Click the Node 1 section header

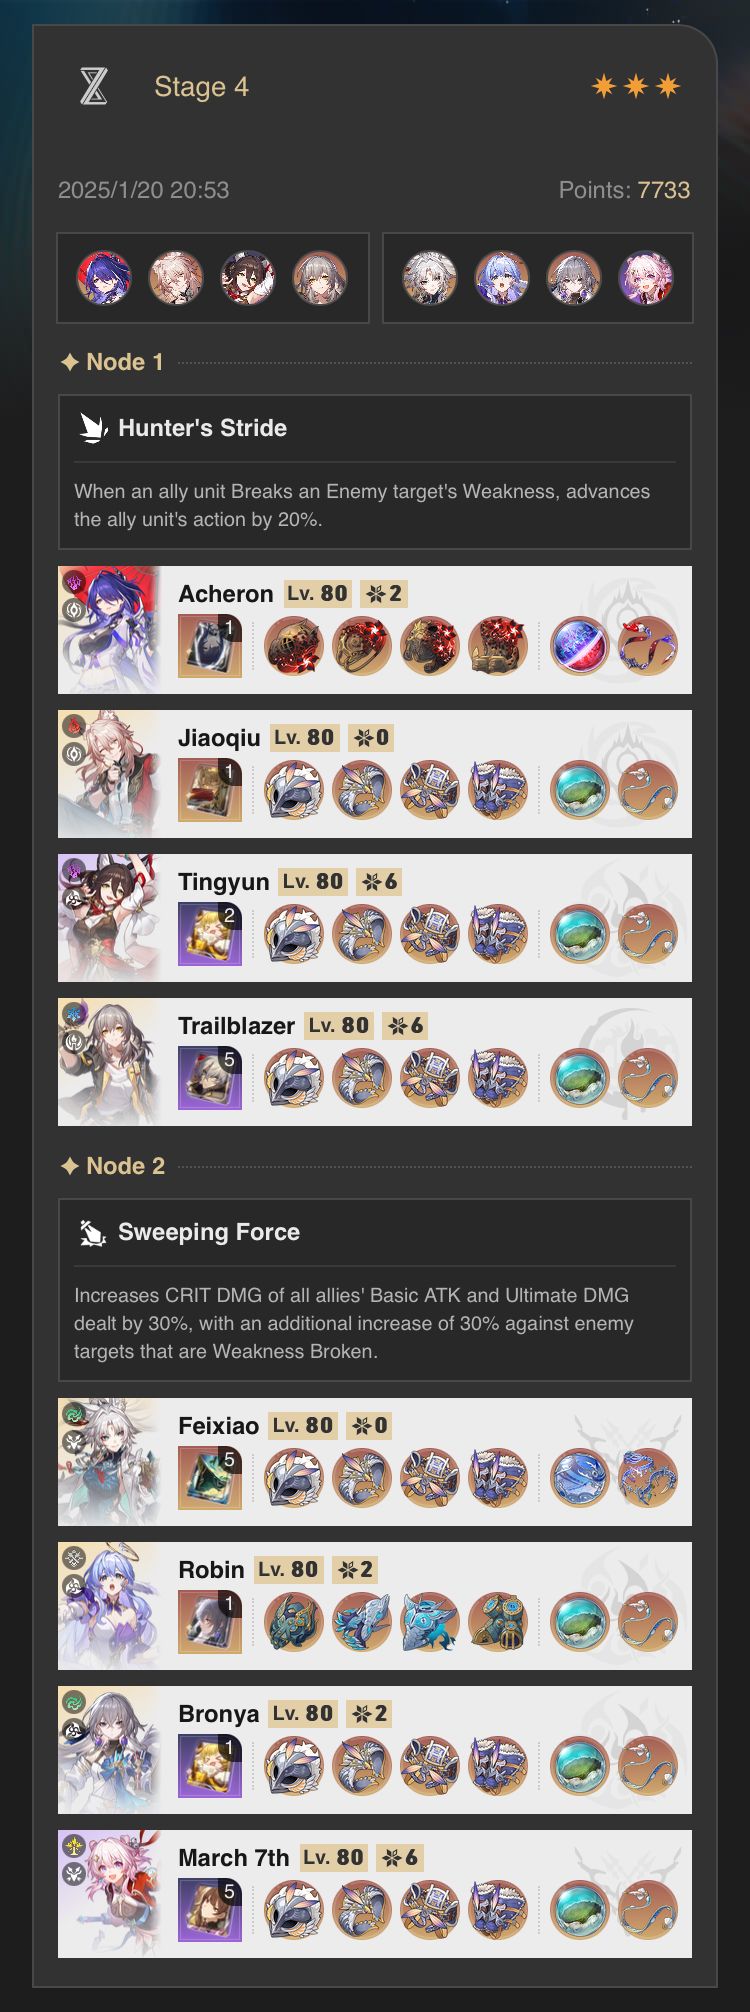(112, 362)
